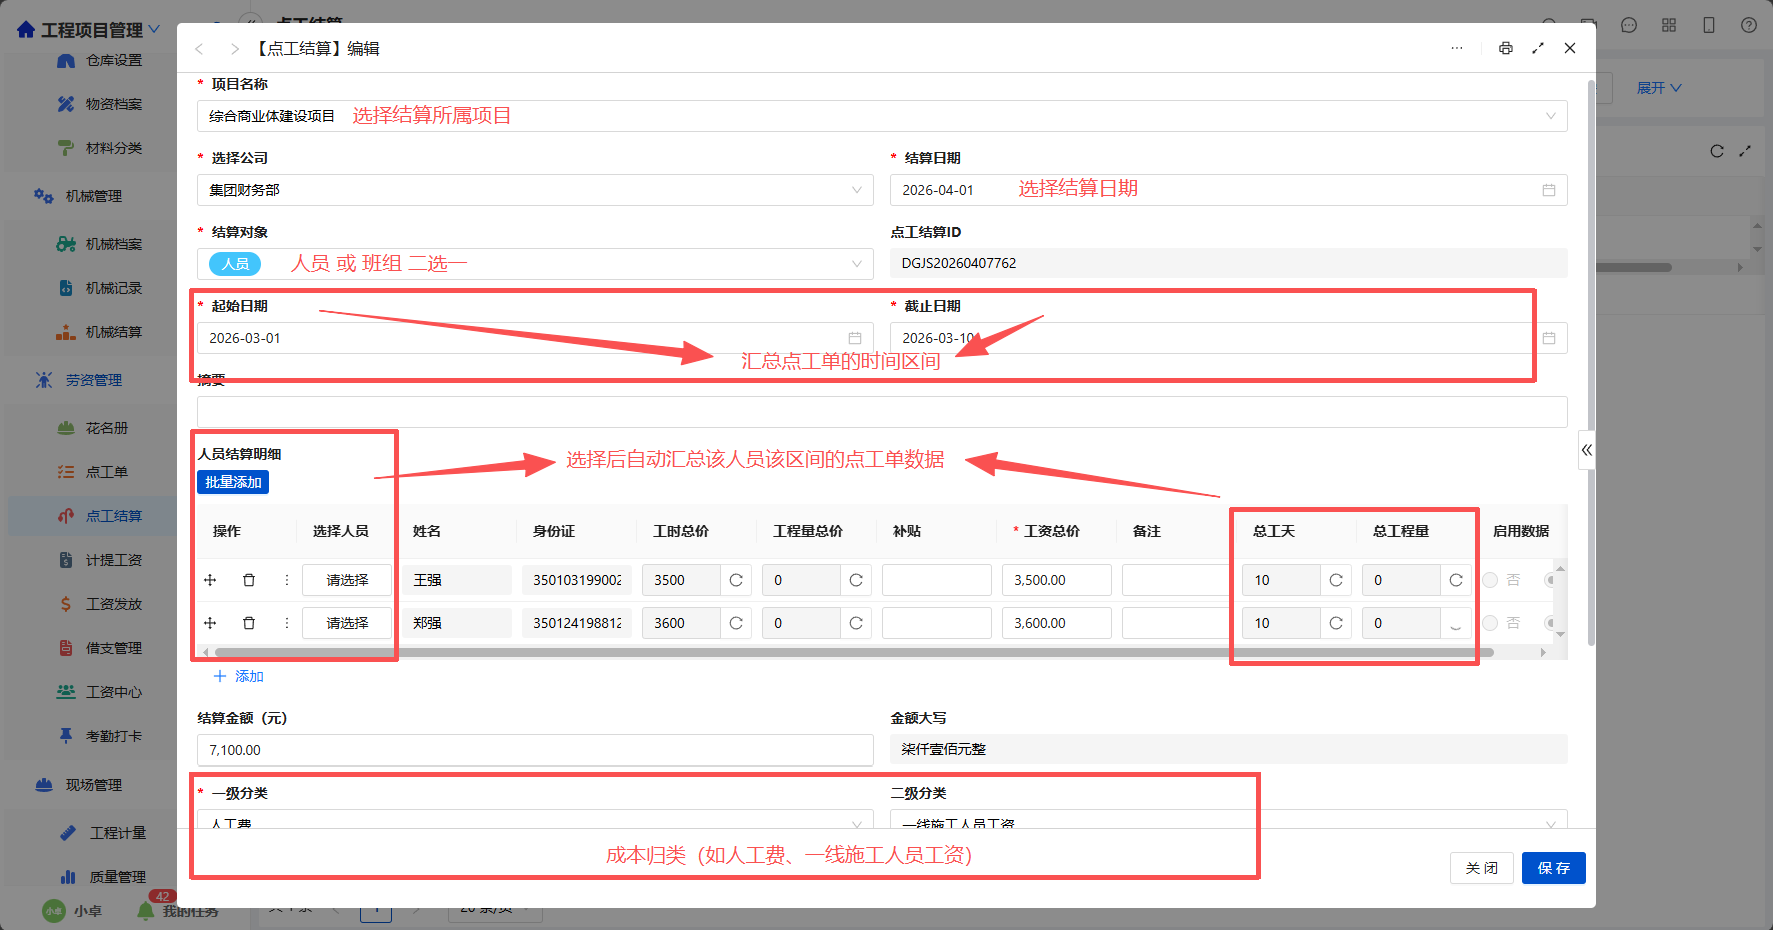The width and height of the screenshot is (1773, 930).
Task: Open the calendar icon in 结算日期 field
Action: (x=1549, y=190)
